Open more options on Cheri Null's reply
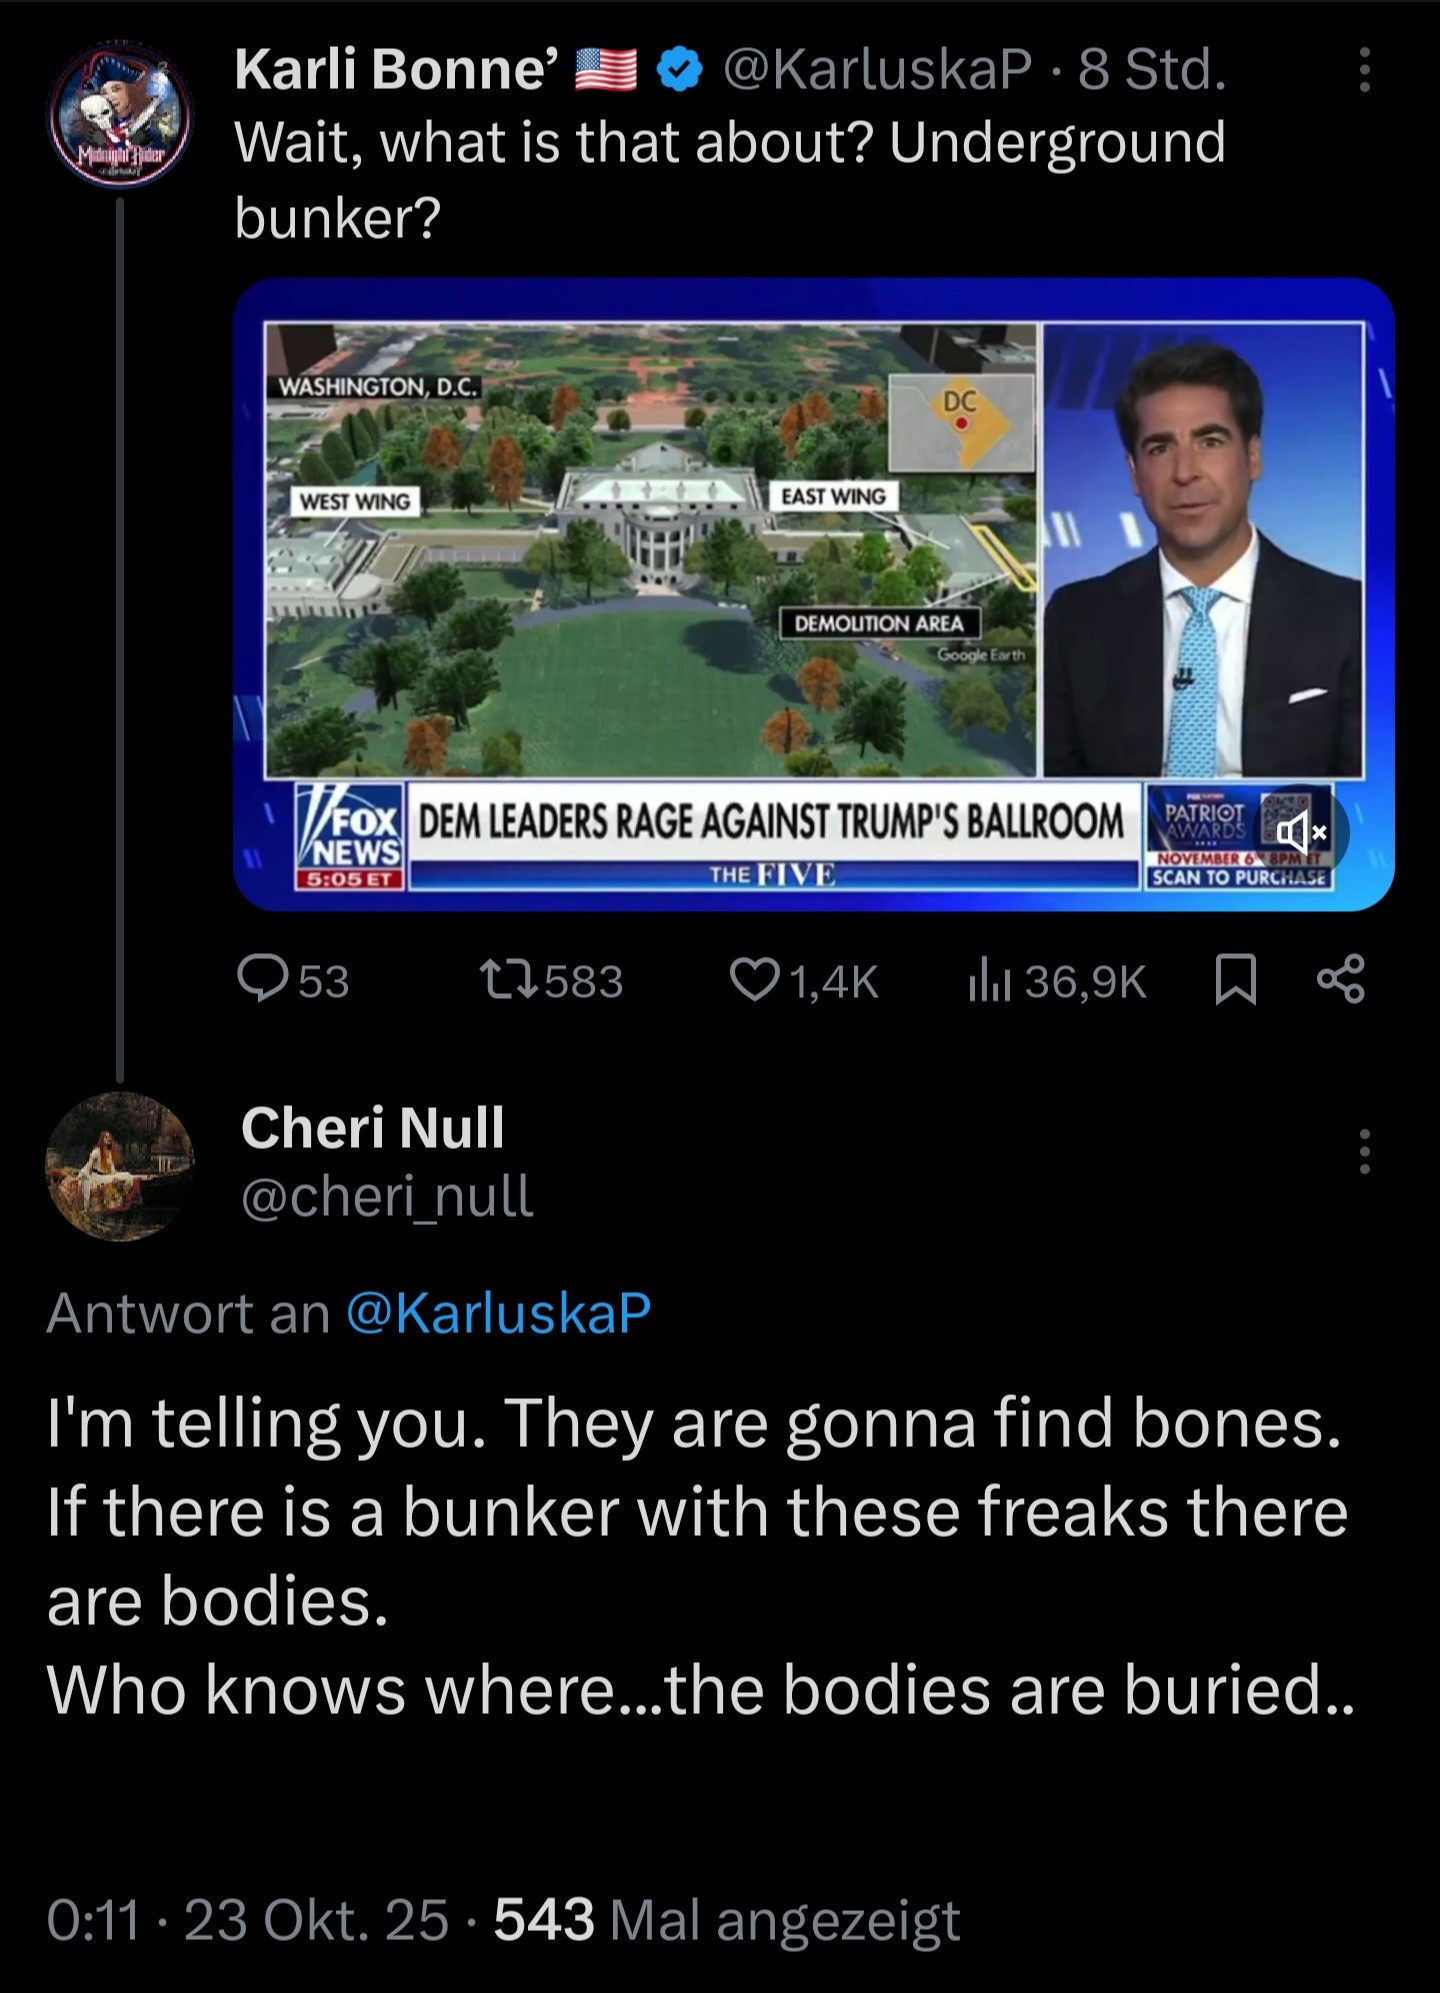The width and height of the screenshot is (1440, 1993). (x=1365, y=1151)
